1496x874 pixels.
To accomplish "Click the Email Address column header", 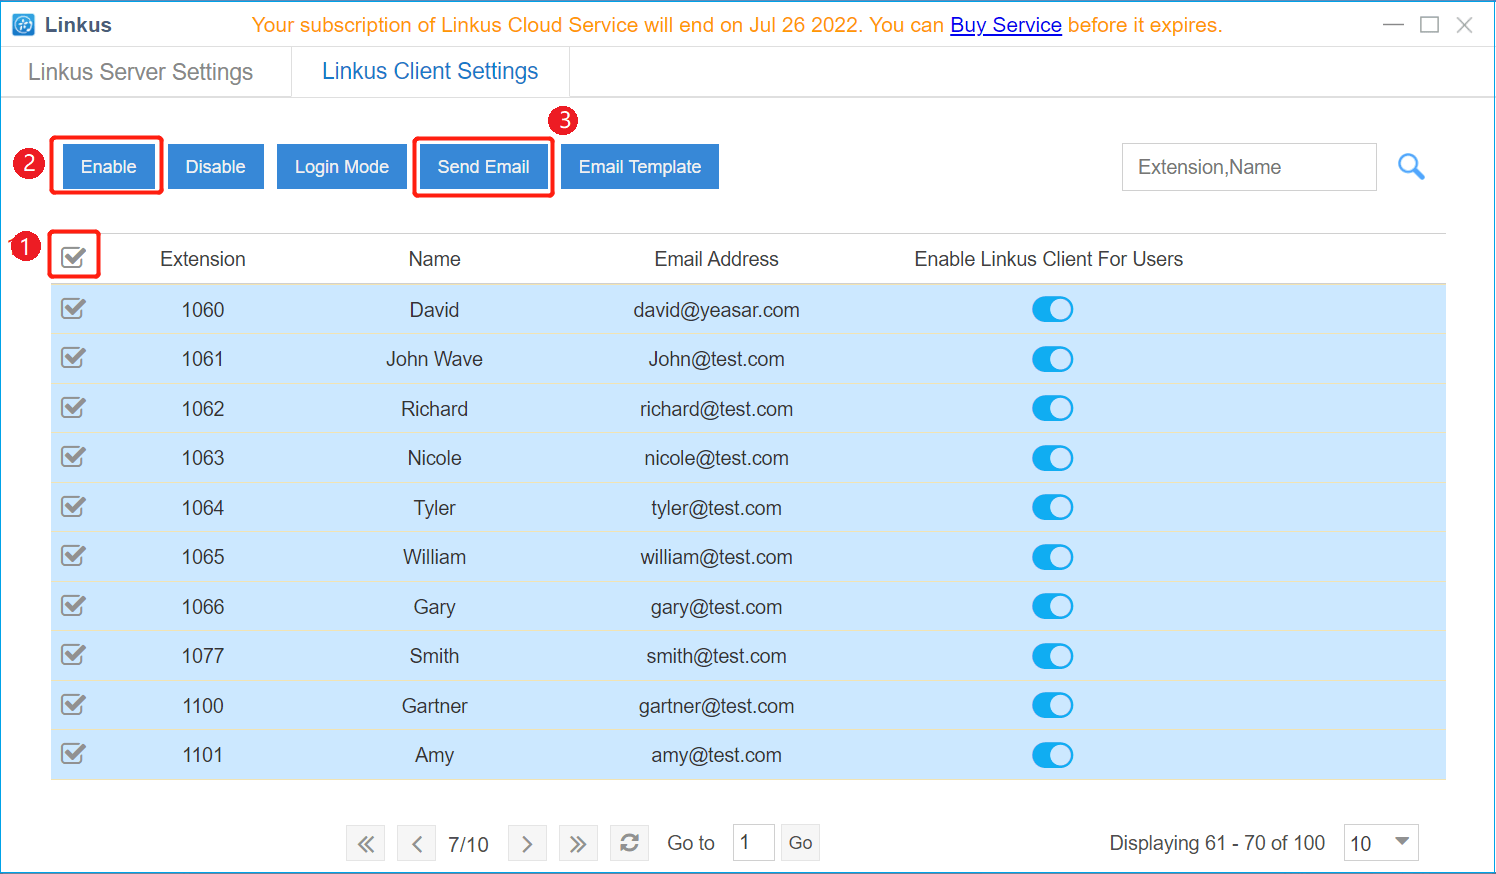I will tap(716, 259).
